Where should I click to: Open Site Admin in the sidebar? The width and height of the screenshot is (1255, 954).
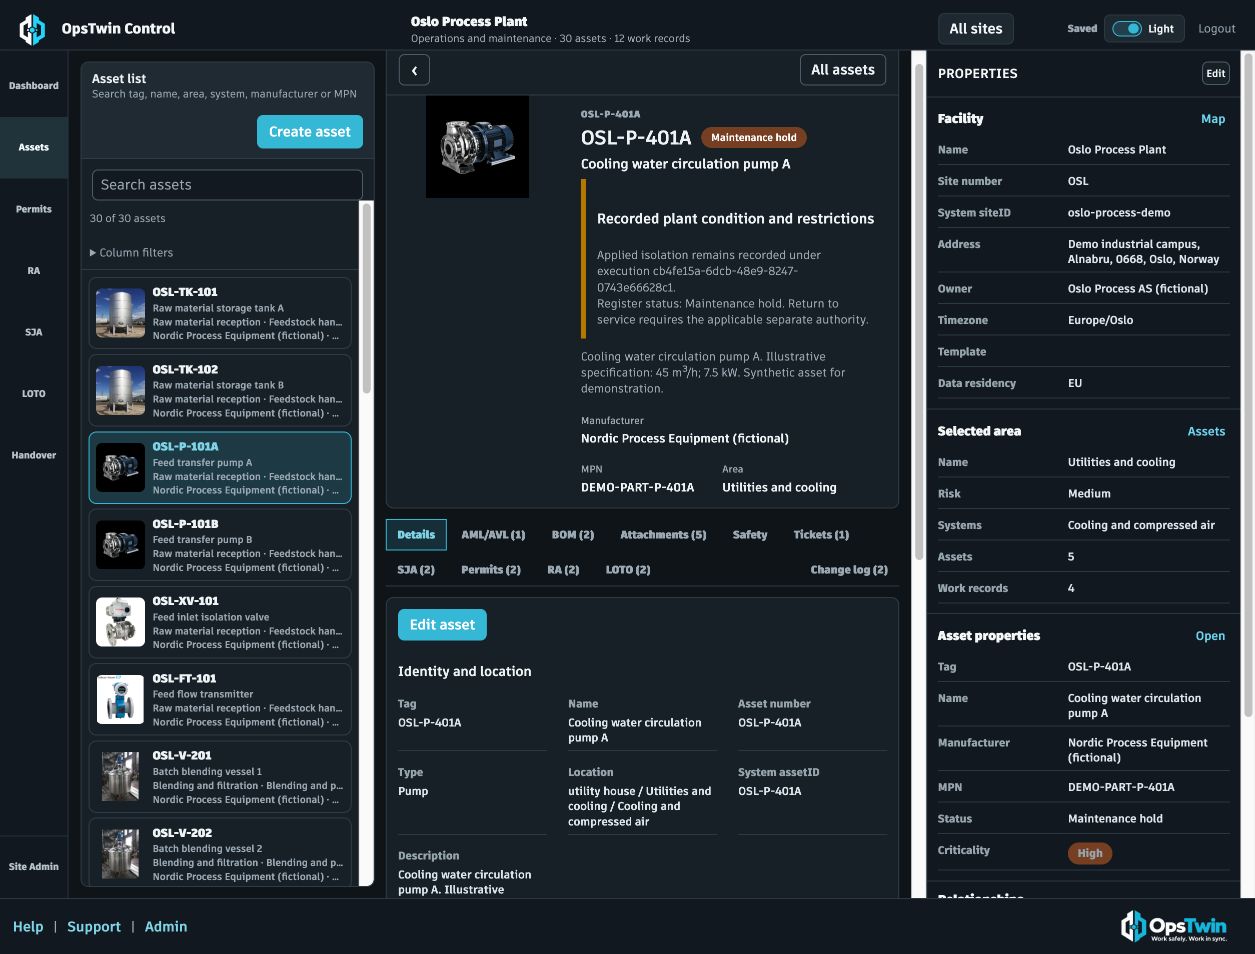point(34,867)
